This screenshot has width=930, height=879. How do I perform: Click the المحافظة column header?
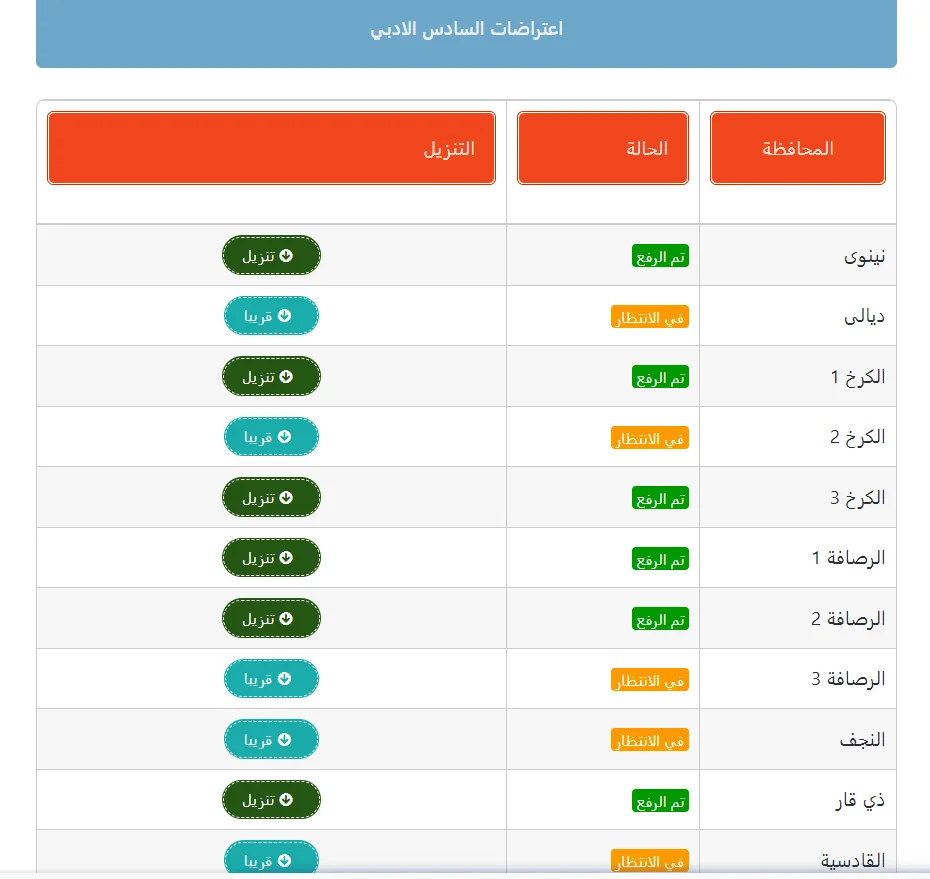797,149
